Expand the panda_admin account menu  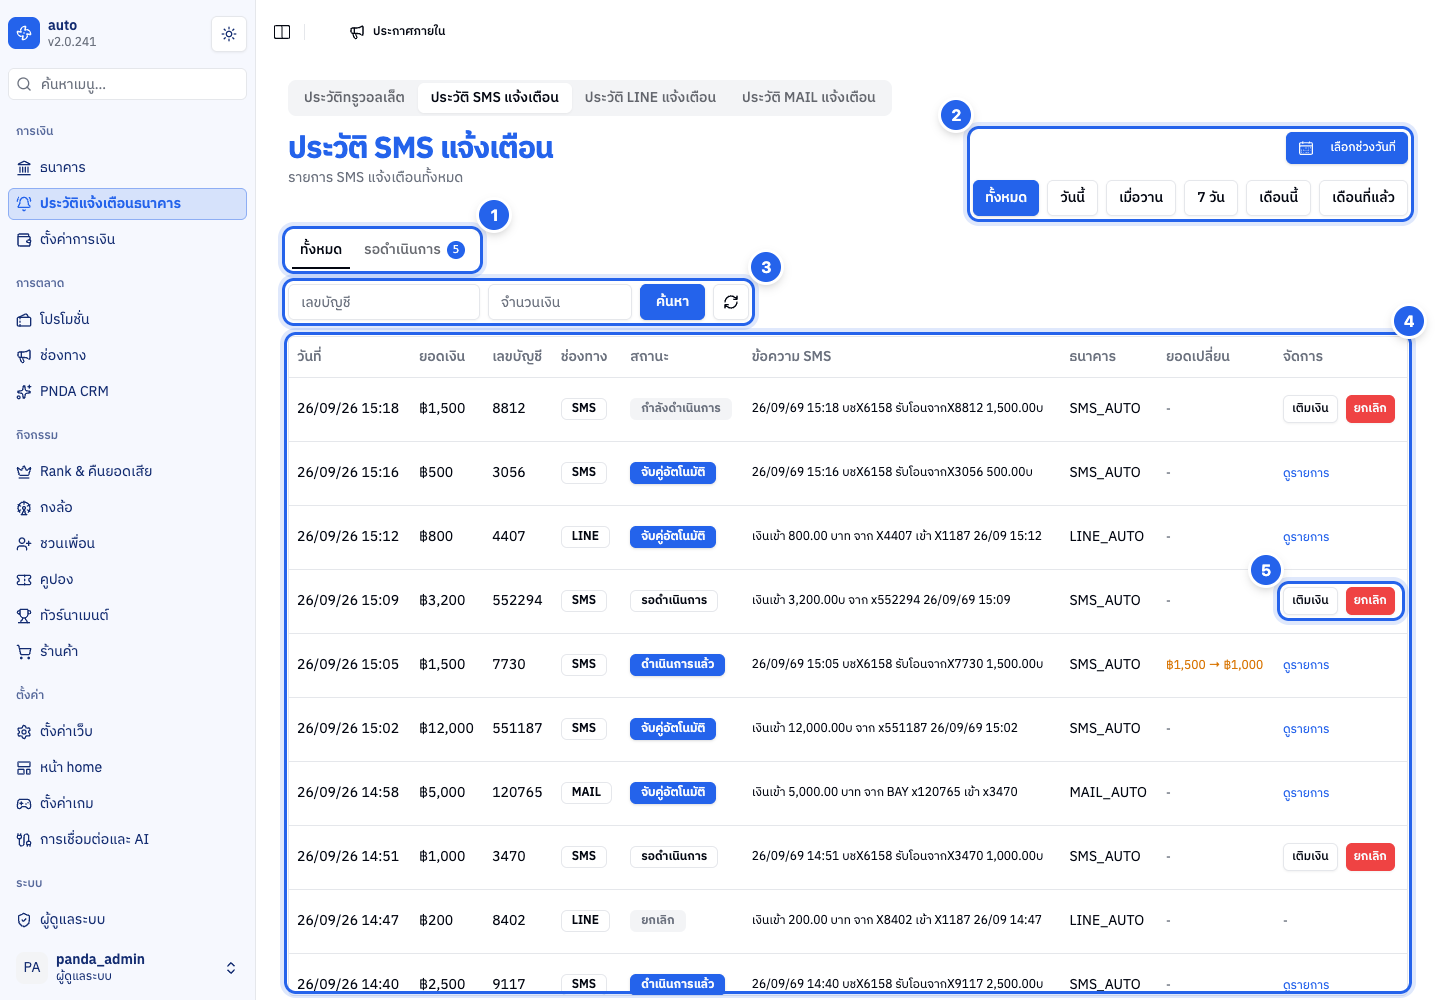pos(127,967)
